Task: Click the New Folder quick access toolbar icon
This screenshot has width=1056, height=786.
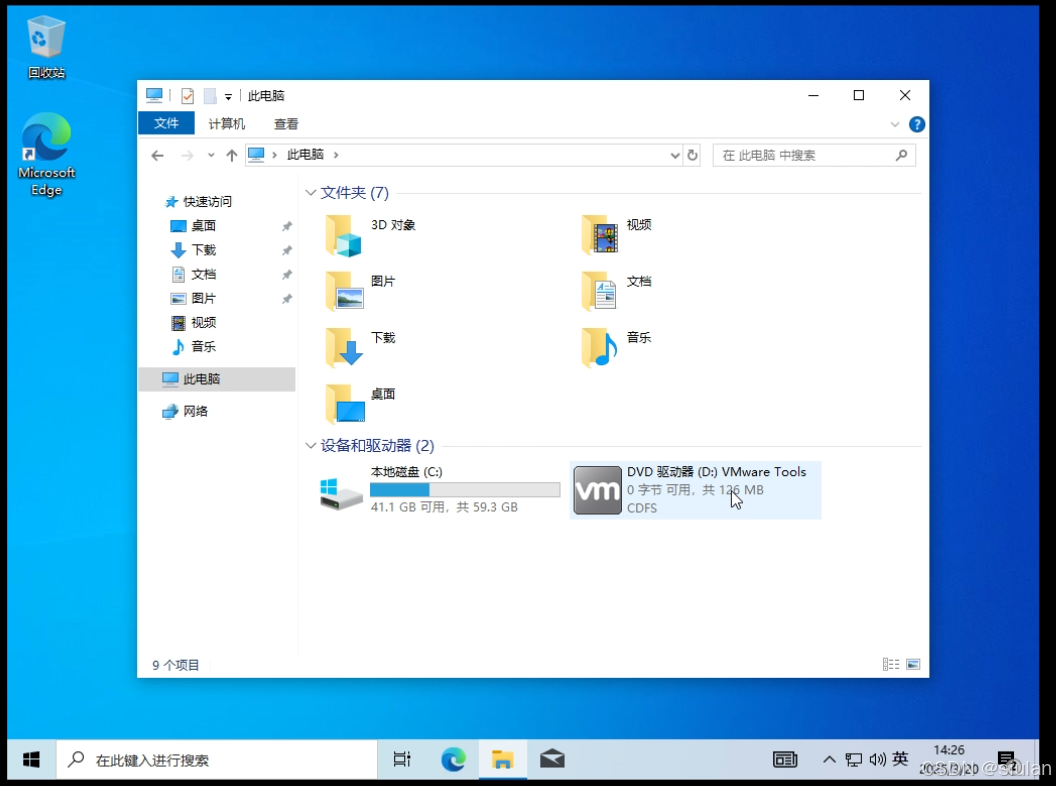Action: 210,96
